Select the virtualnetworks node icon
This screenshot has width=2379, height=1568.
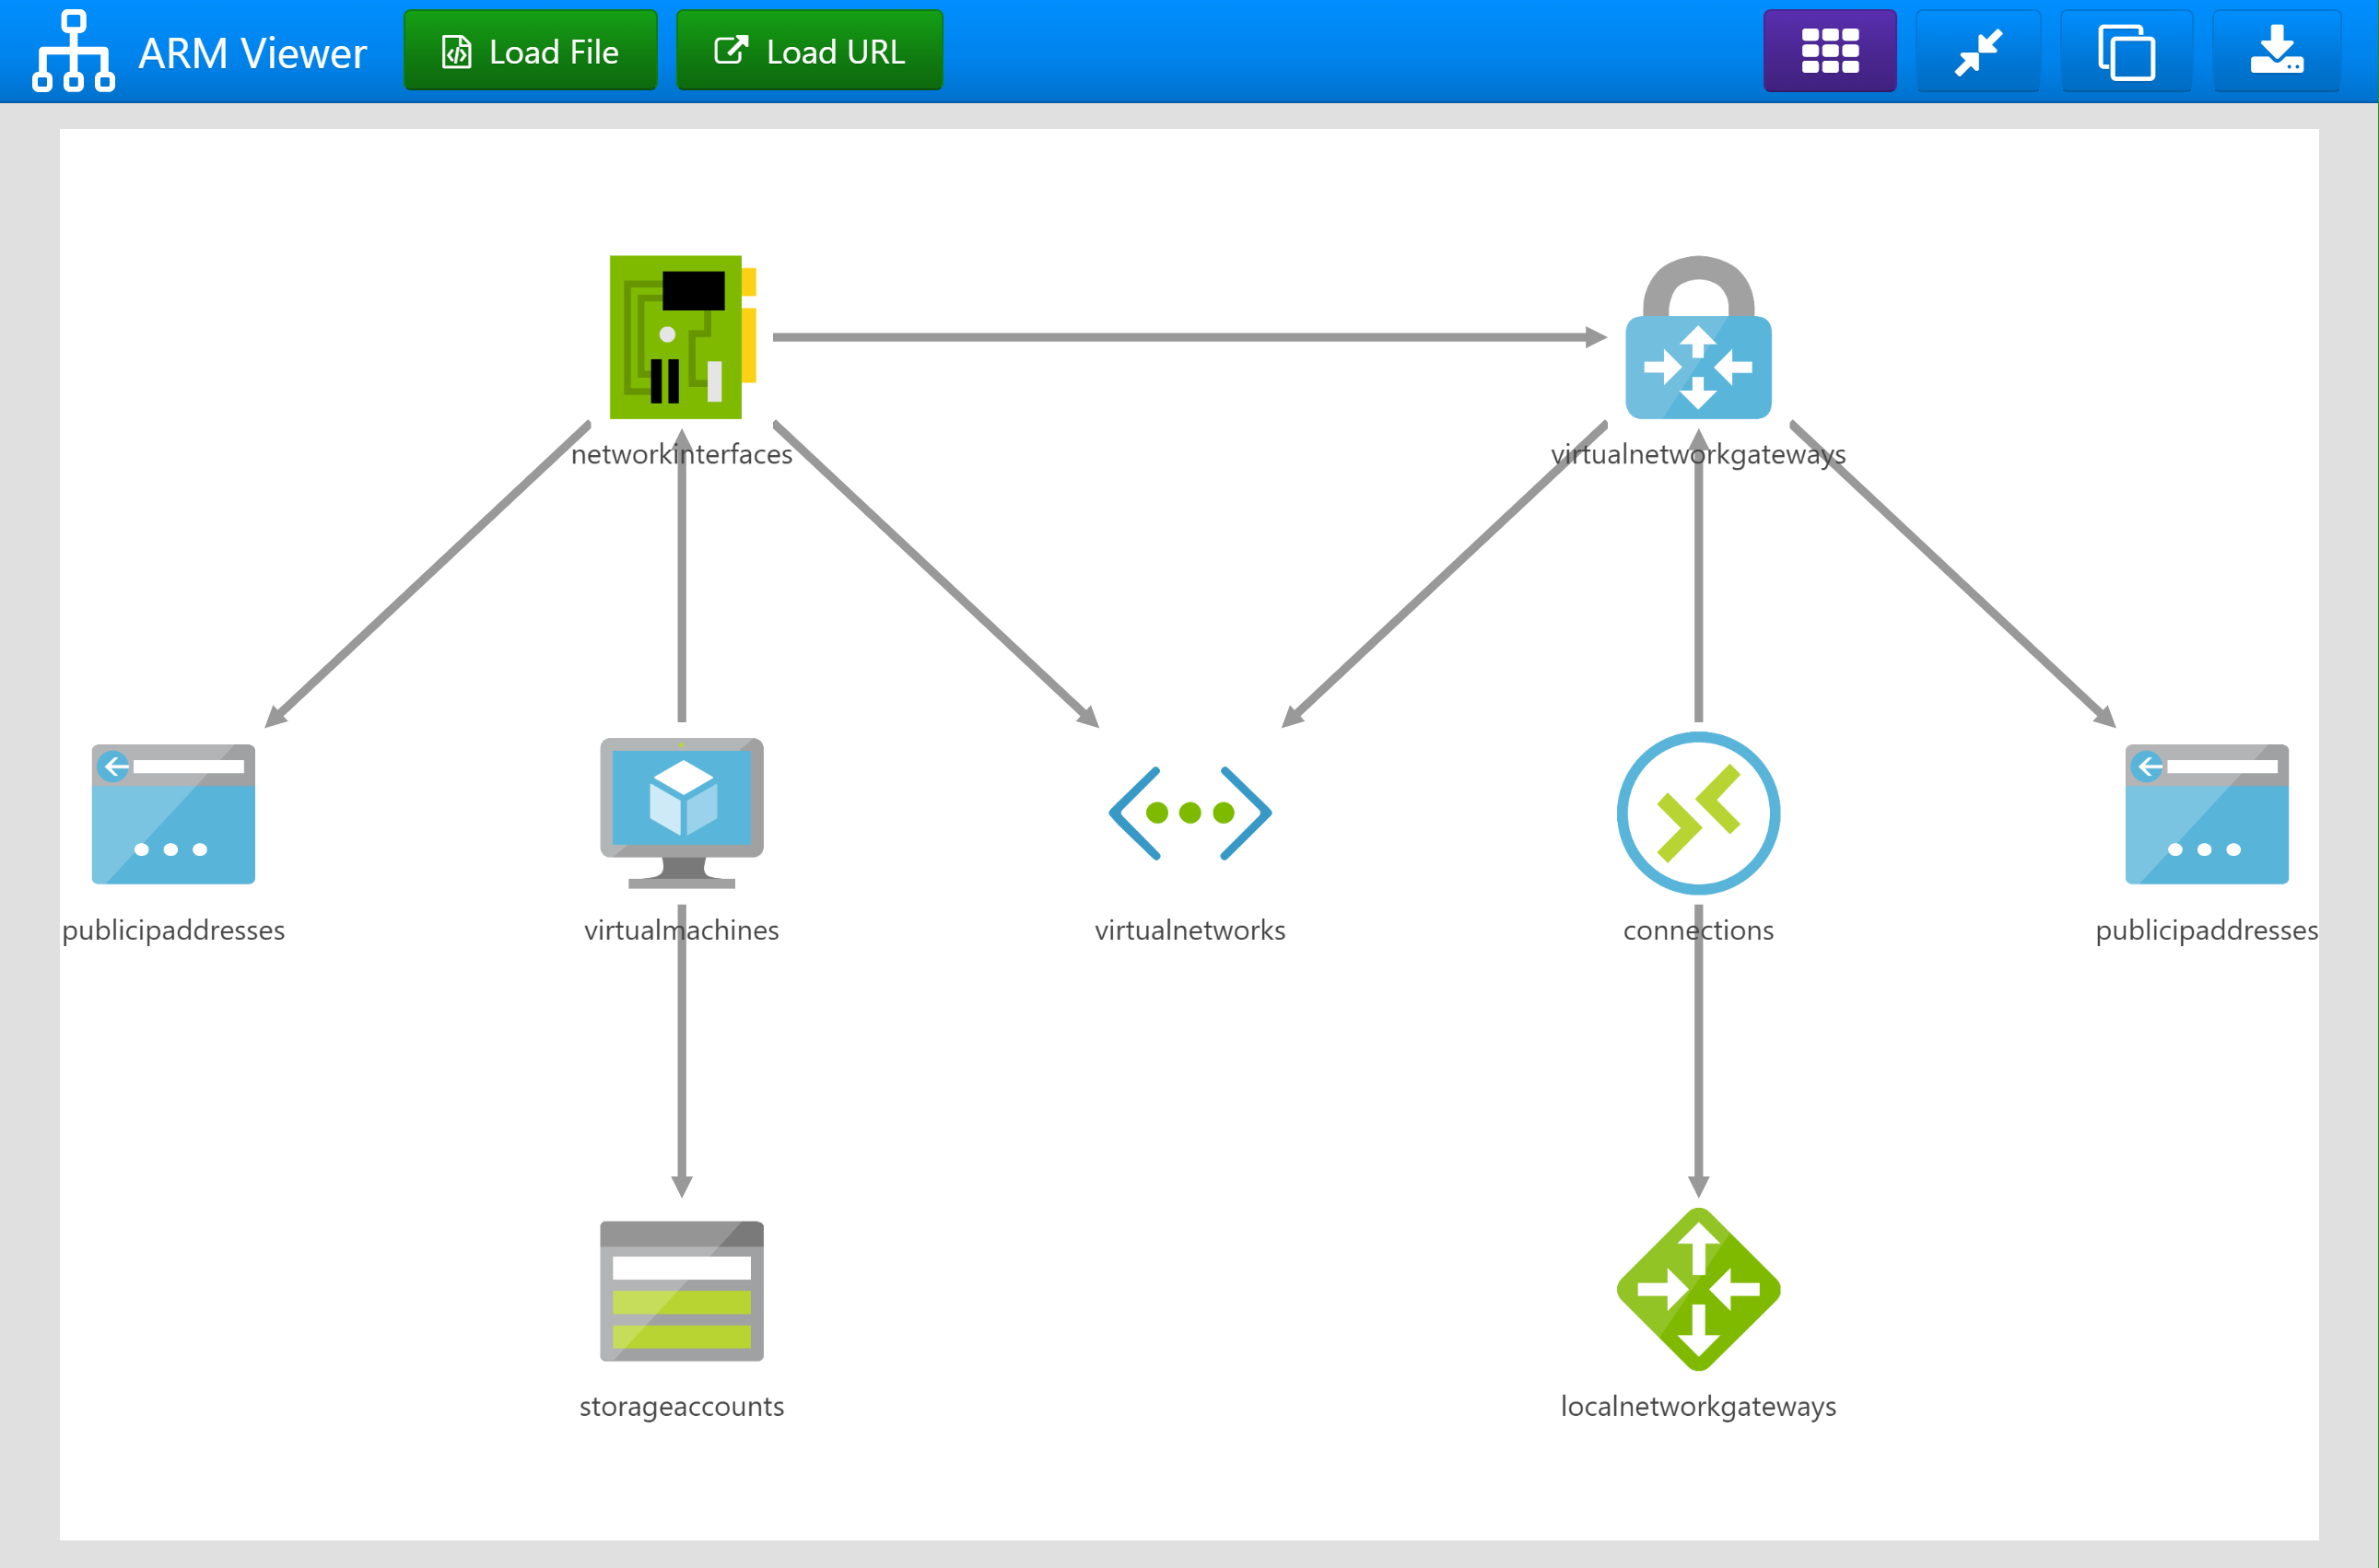click(1189, 813)
